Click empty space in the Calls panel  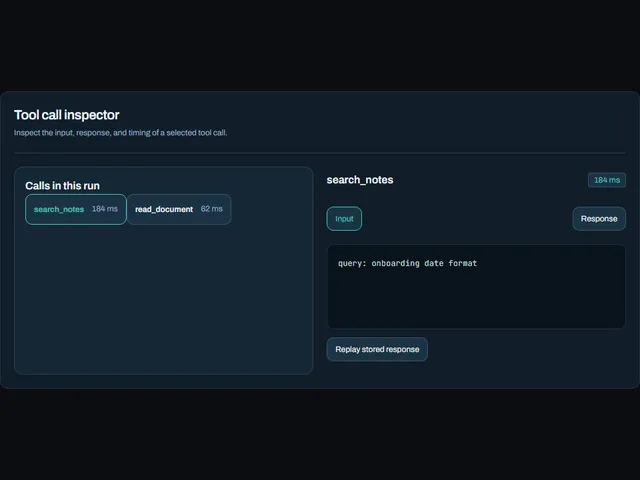click(x=163, y=302)
